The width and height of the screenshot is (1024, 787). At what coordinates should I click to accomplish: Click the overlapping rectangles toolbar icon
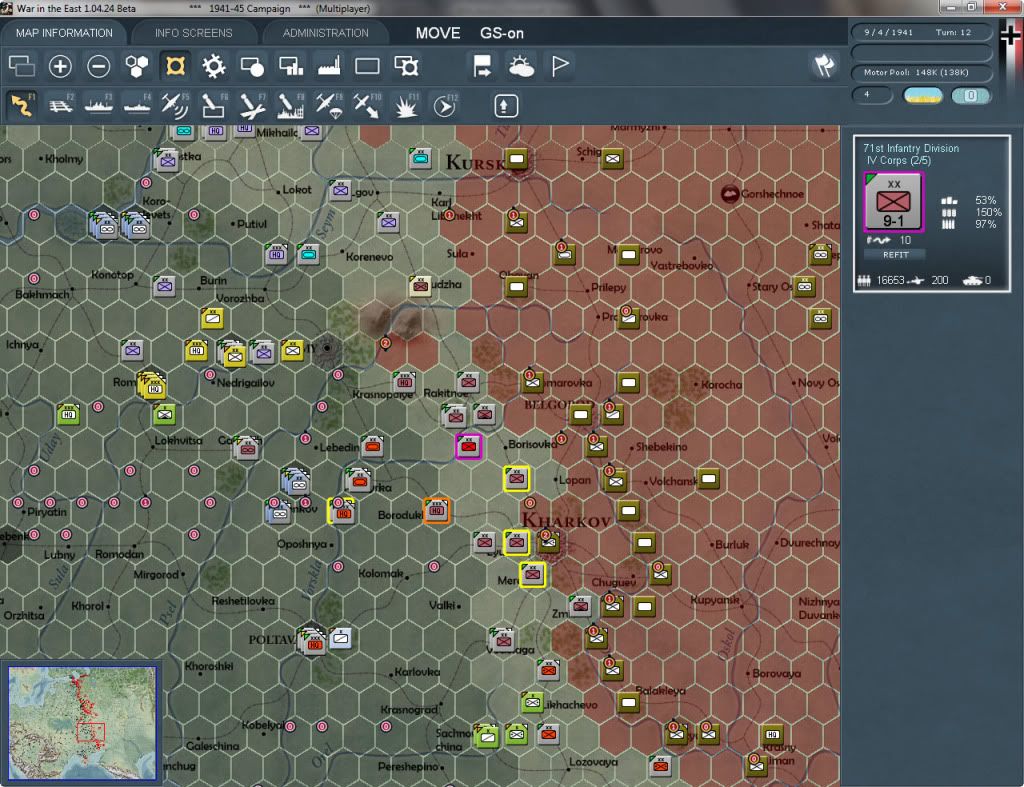[x=22, y=66]
